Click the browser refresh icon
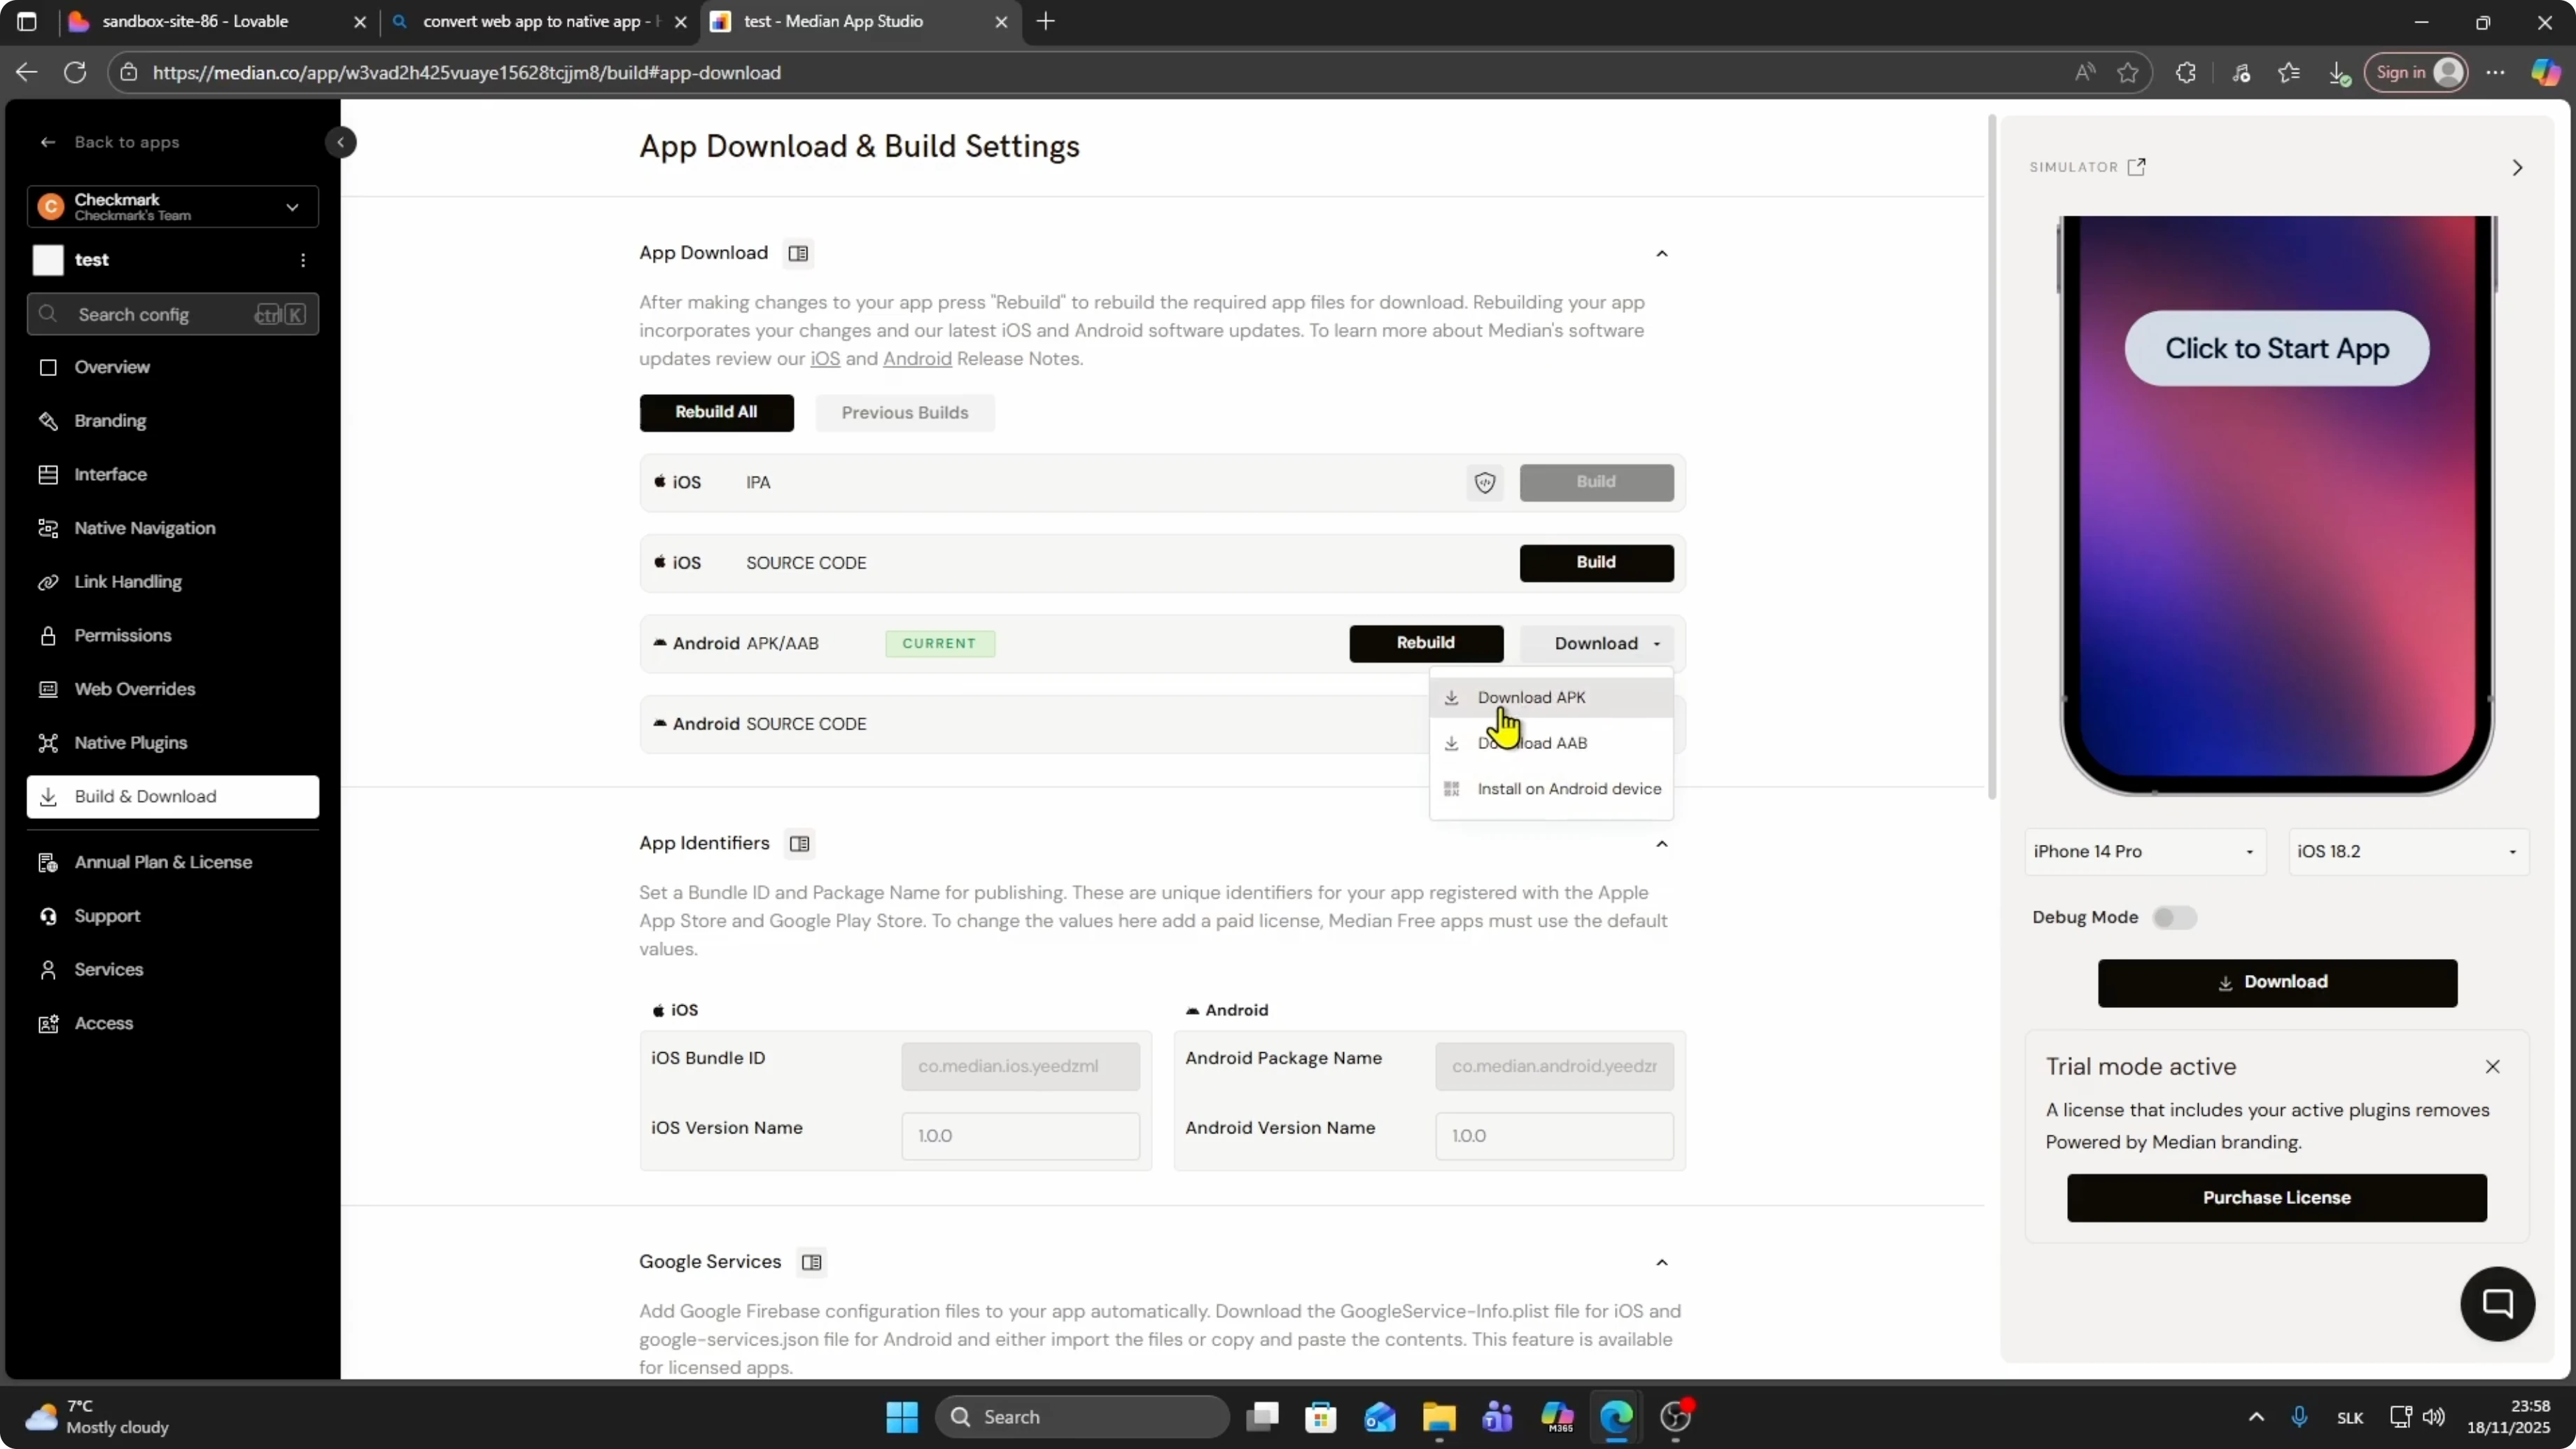 (x=75, y=72)
